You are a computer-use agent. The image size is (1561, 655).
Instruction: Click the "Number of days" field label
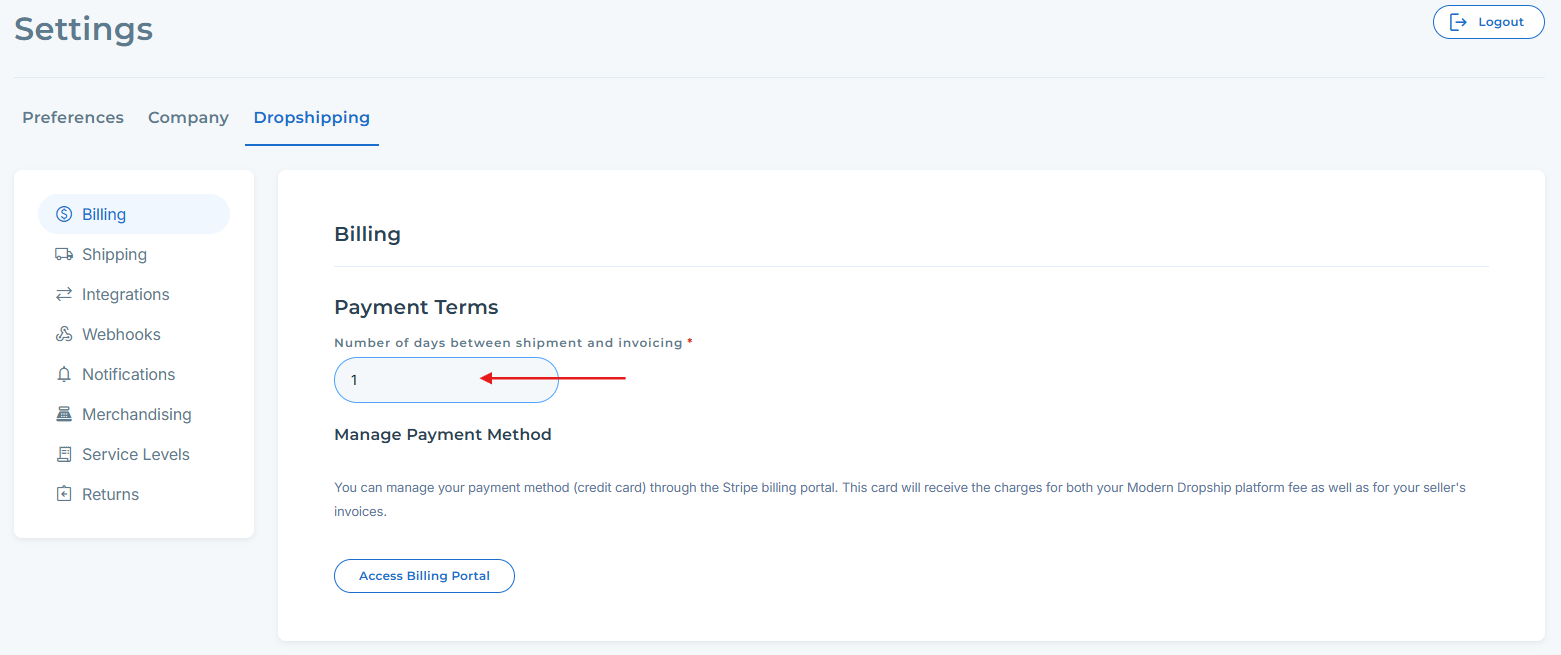click(x=509, y=343)
